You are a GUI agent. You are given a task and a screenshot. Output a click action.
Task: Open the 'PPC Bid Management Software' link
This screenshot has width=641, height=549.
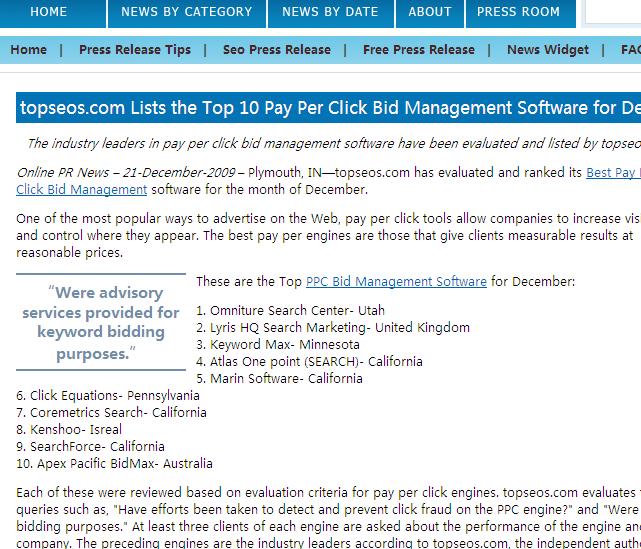tap(396, 282)
